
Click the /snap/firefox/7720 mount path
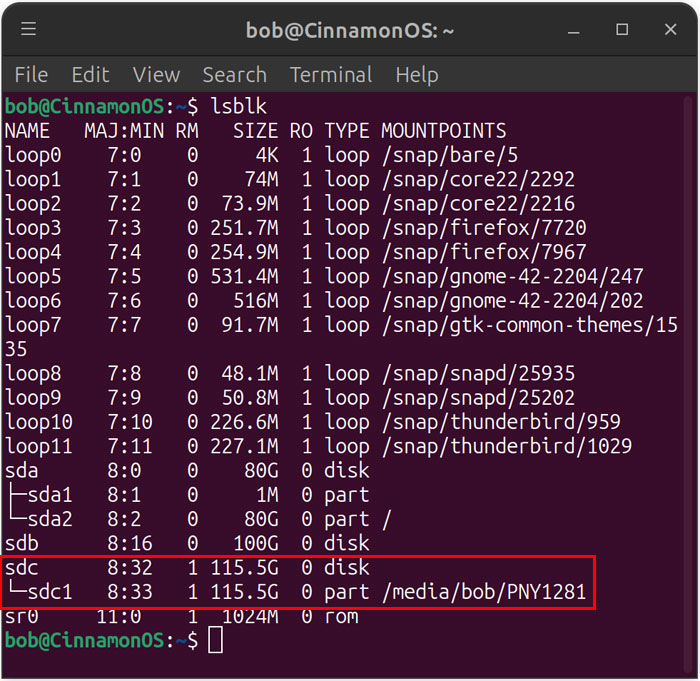(x=484, y=228)
